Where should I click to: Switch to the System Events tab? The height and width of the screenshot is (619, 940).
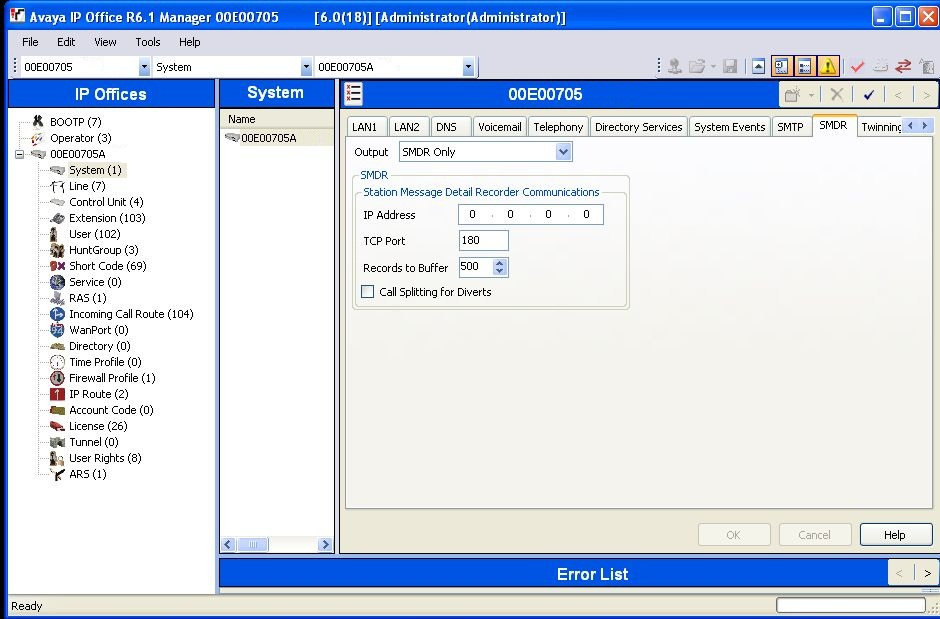[730, 127]
